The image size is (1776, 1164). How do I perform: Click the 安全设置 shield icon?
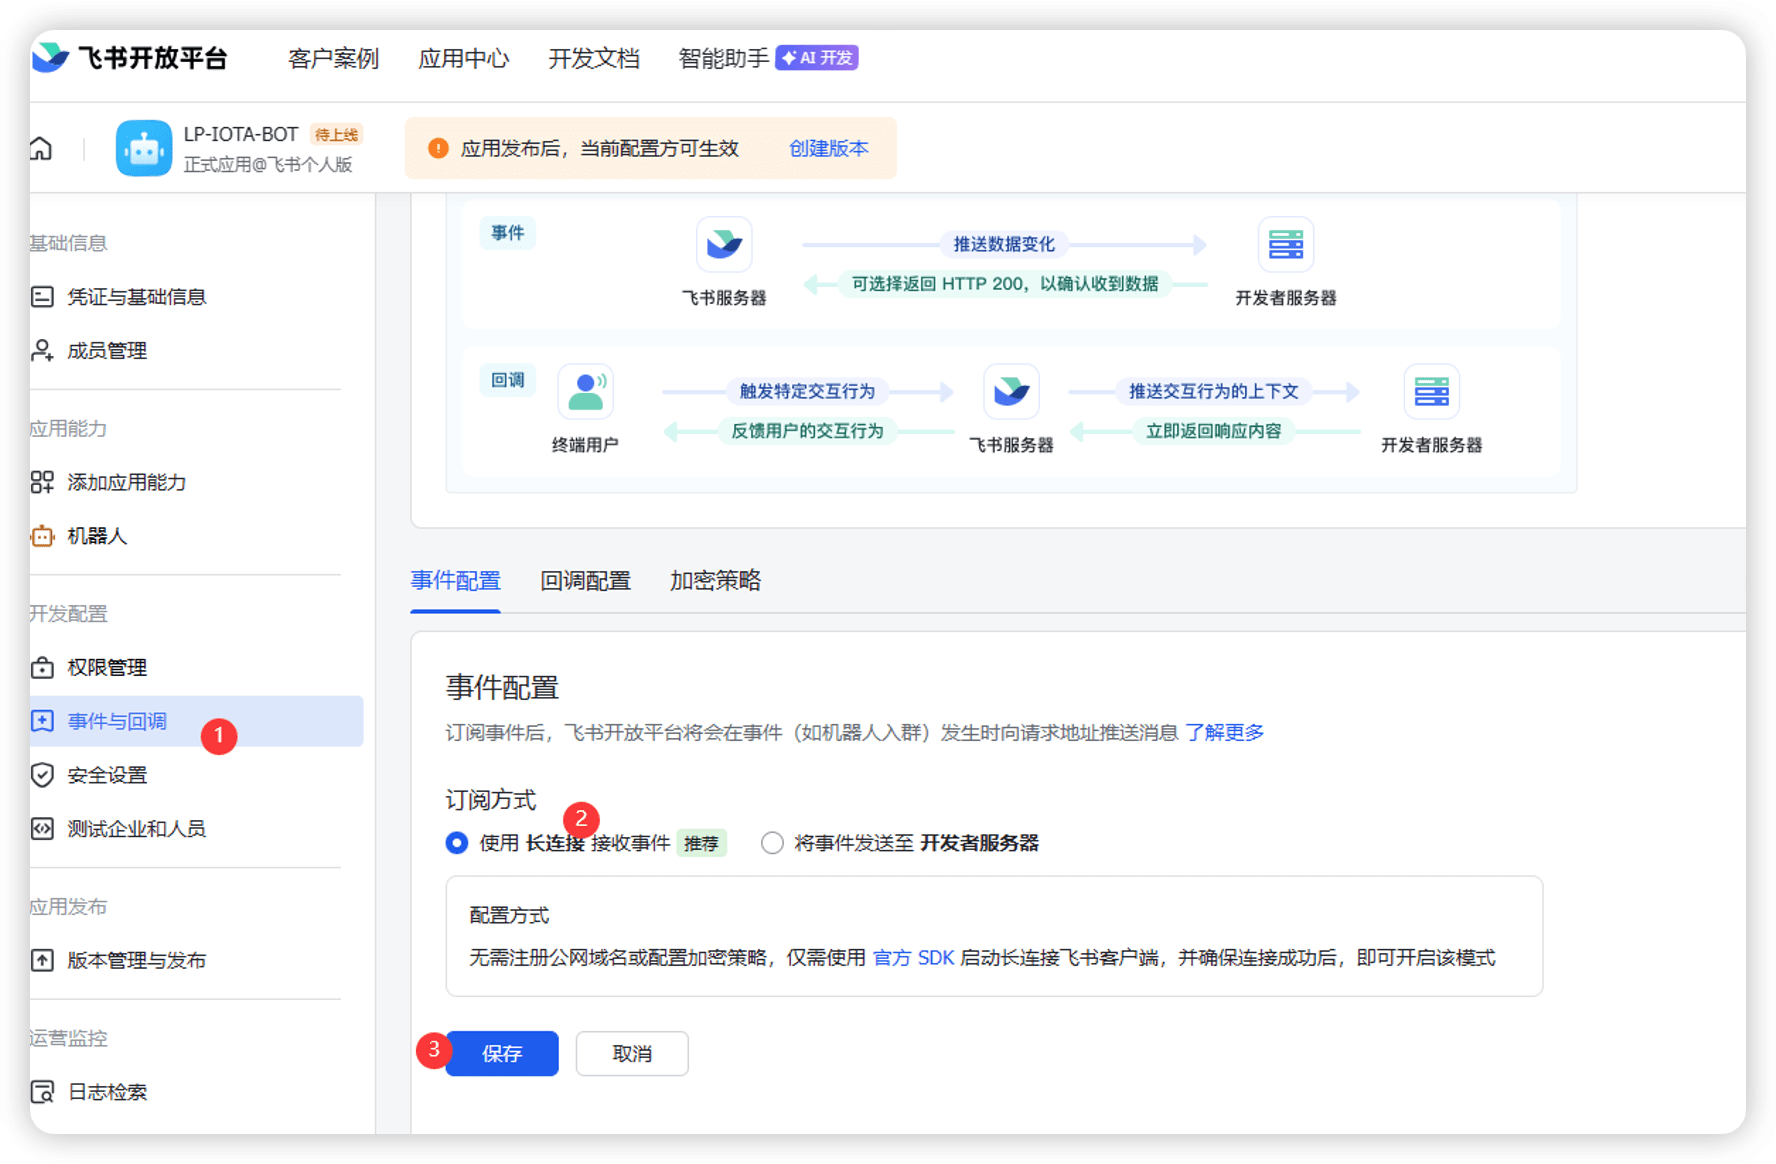tap(42, 775)
